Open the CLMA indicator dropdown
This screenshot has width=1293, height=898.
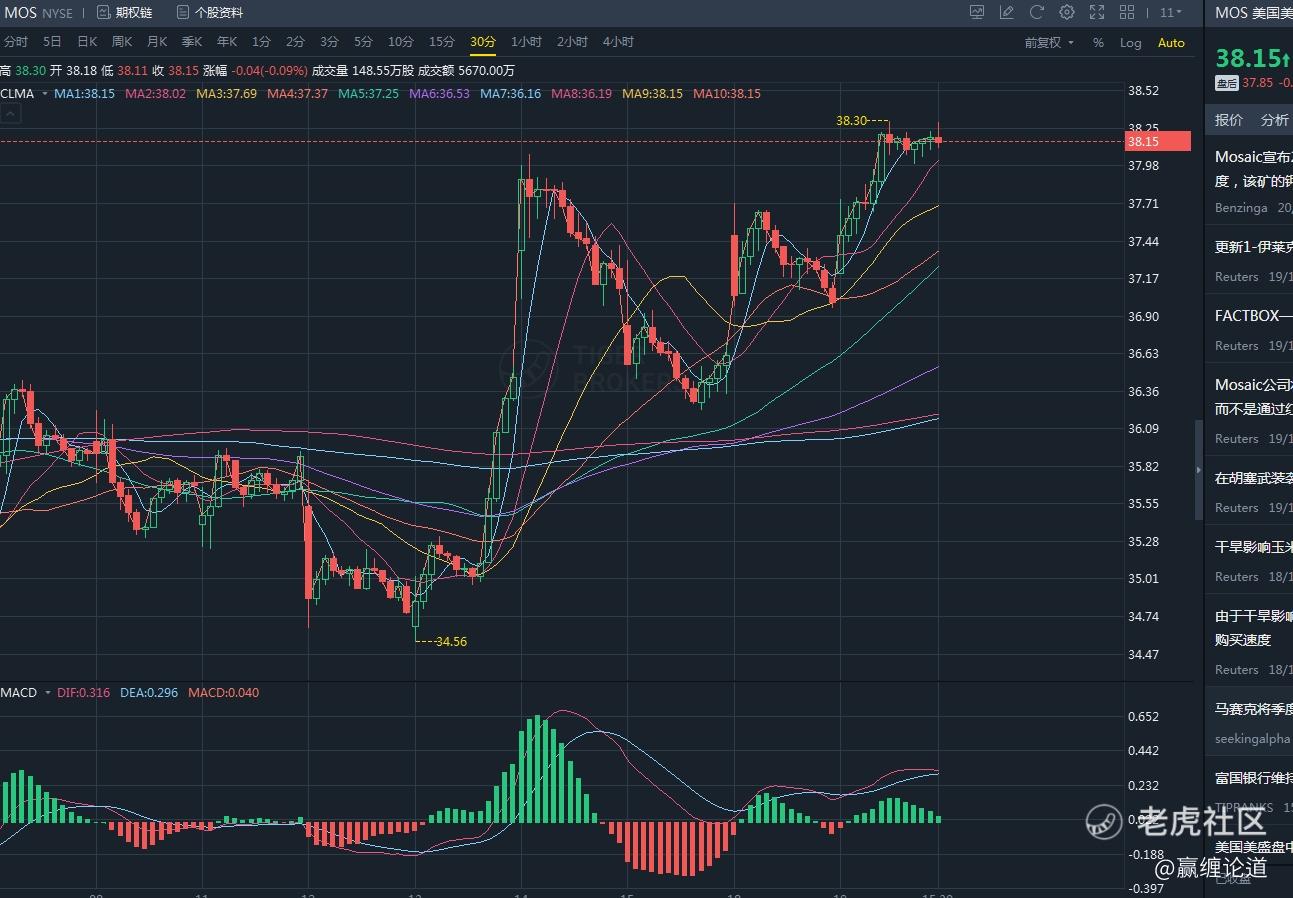coord(24,93)
